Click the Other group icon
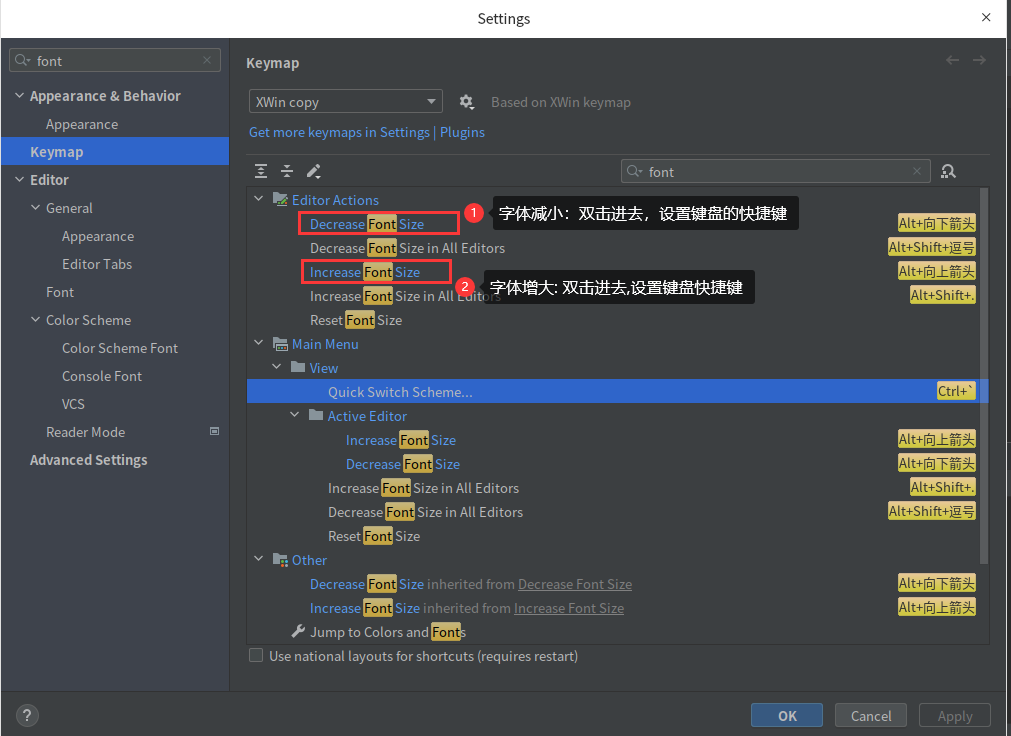Image resolution: width=1011 pixels, height=736 pixels. 280,559
